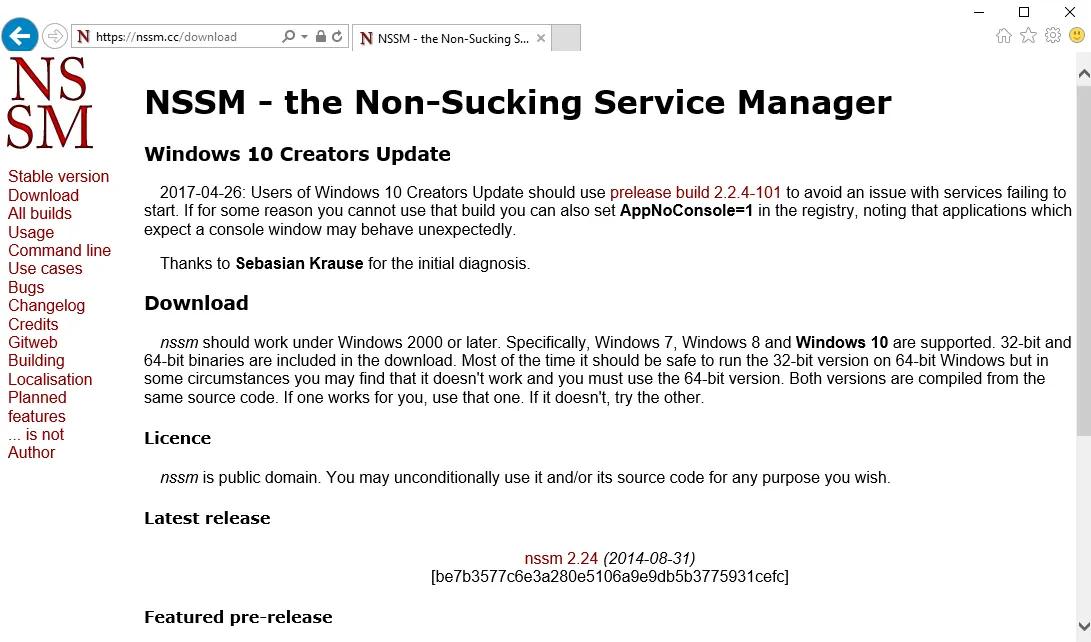
Task: Click the 'Licence' heading
Action: point(177,438)
